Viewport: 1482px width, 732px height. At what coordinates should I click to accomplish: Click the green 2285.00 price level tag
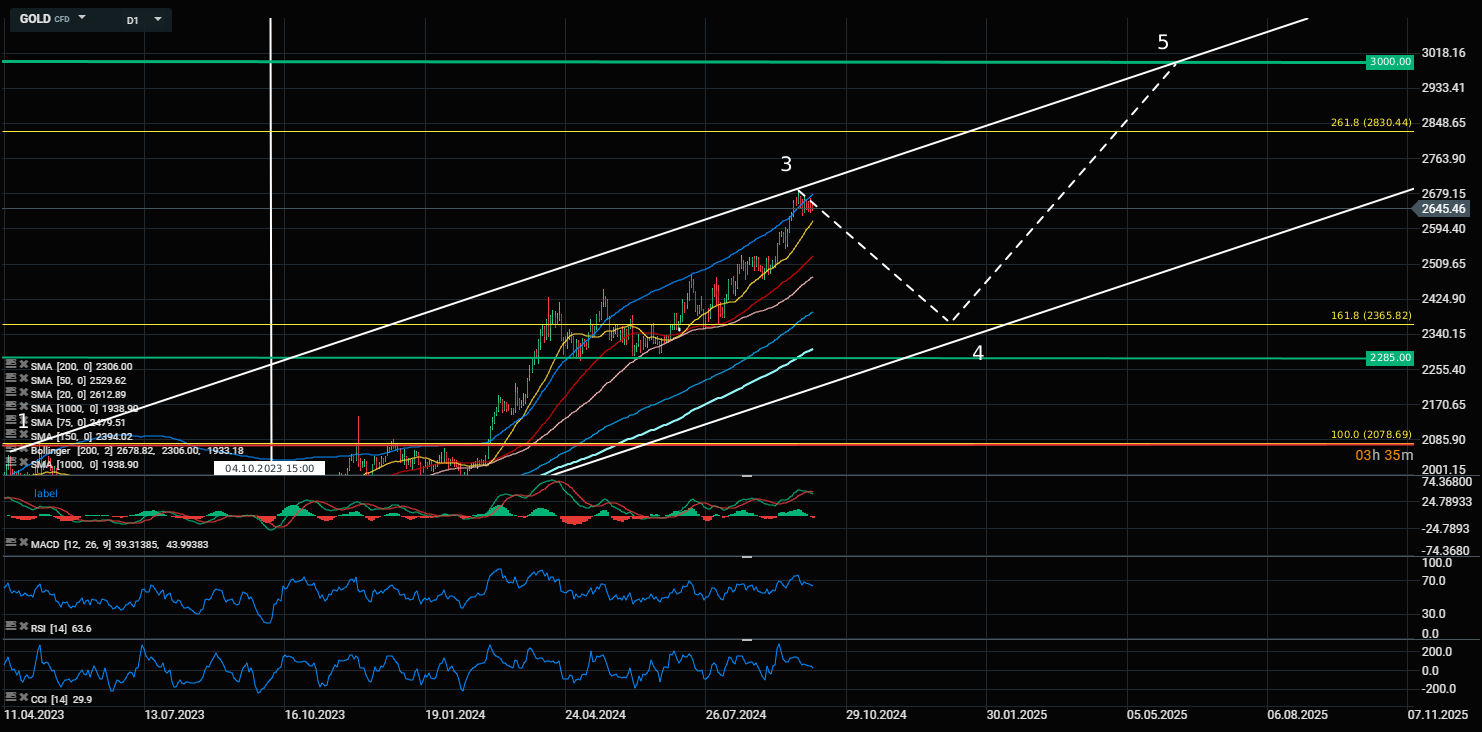click(x=1390, y=358)
